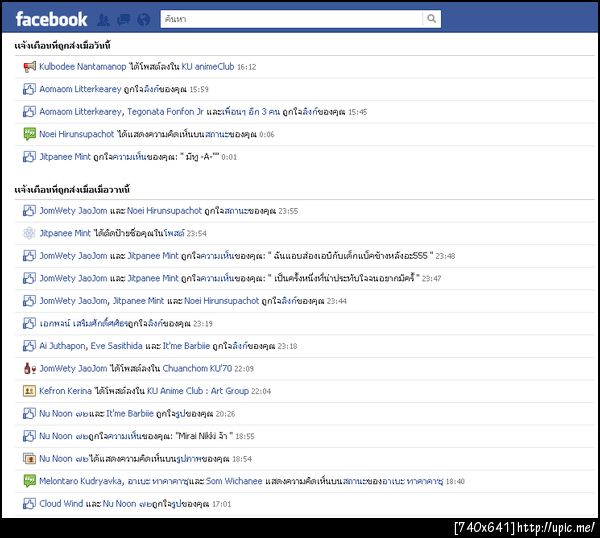Click the 17:01 timestamp

click(x=222, y=504)
